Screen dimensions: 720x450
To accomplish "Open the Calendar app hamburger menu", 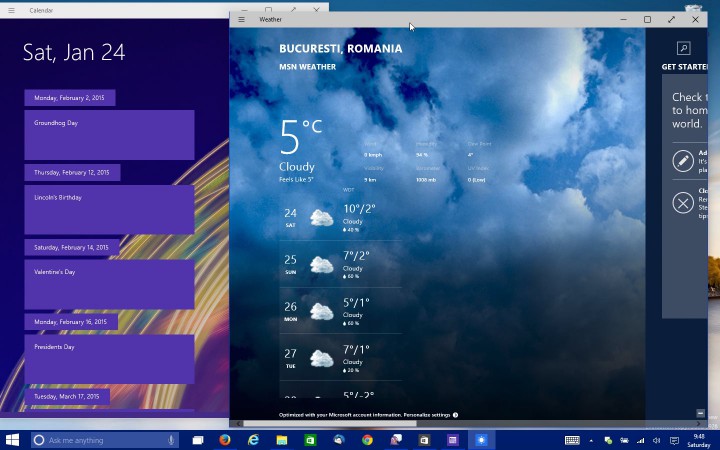I will [11, 10].
